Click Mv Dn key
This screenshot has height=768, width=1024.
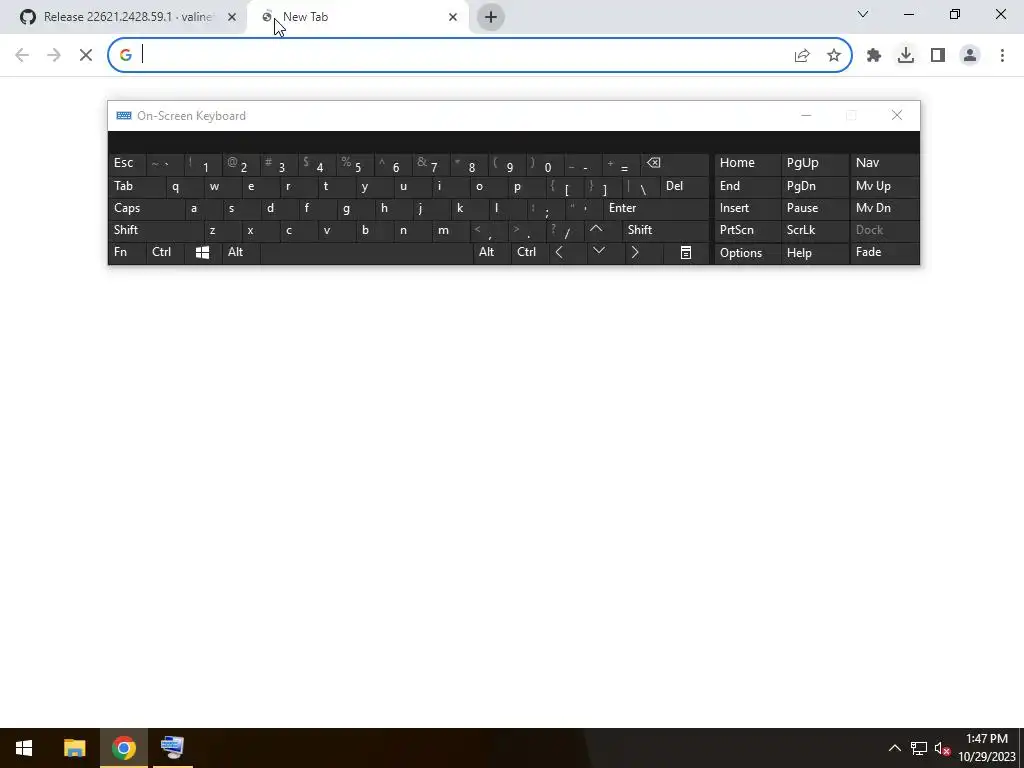tap(884, 208)
